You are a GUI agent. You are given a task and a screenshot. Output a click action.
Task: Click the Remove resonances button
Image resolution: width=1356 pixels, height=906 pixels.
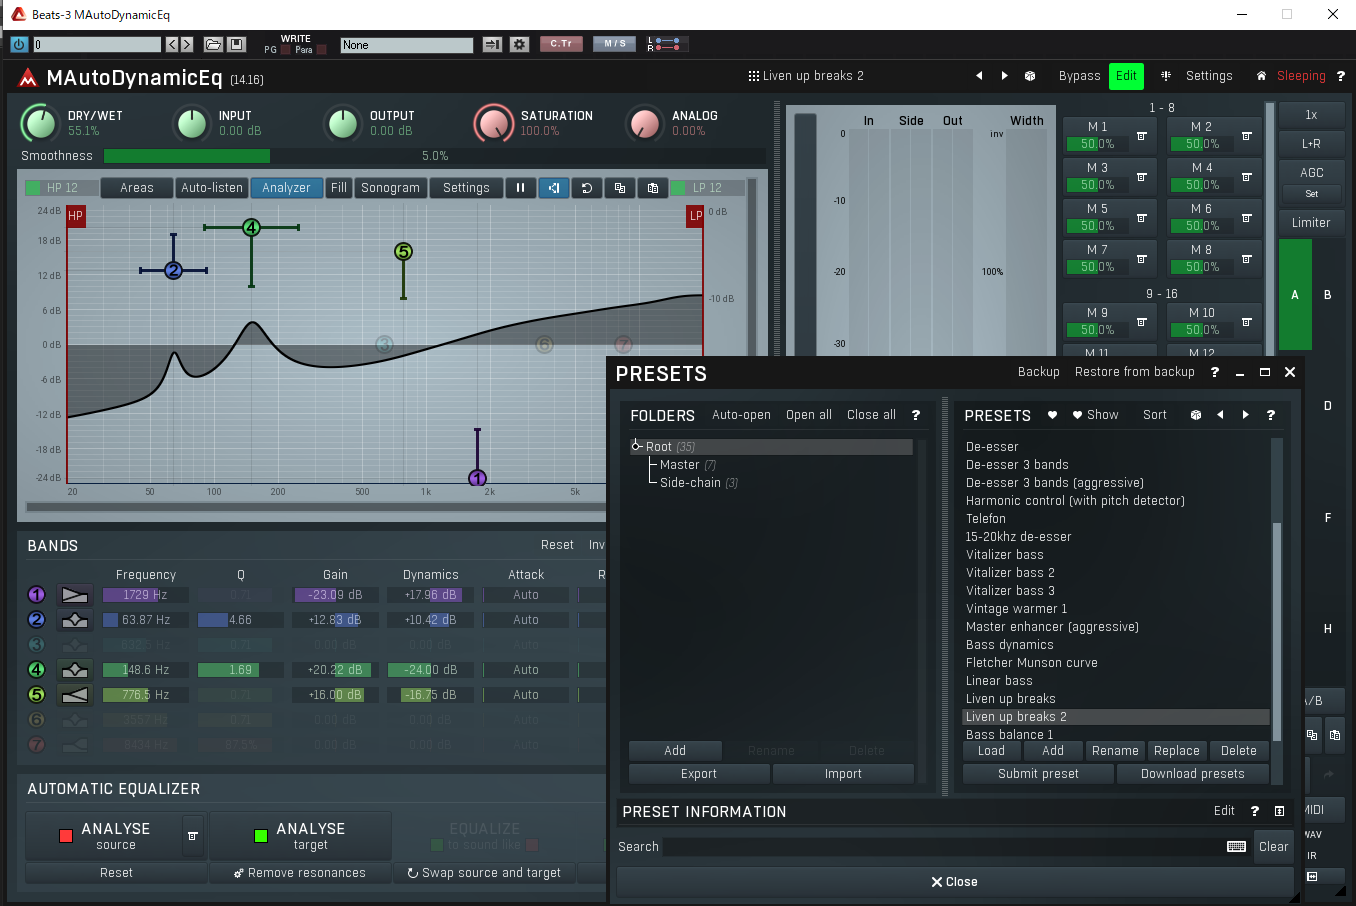(300, 873)
